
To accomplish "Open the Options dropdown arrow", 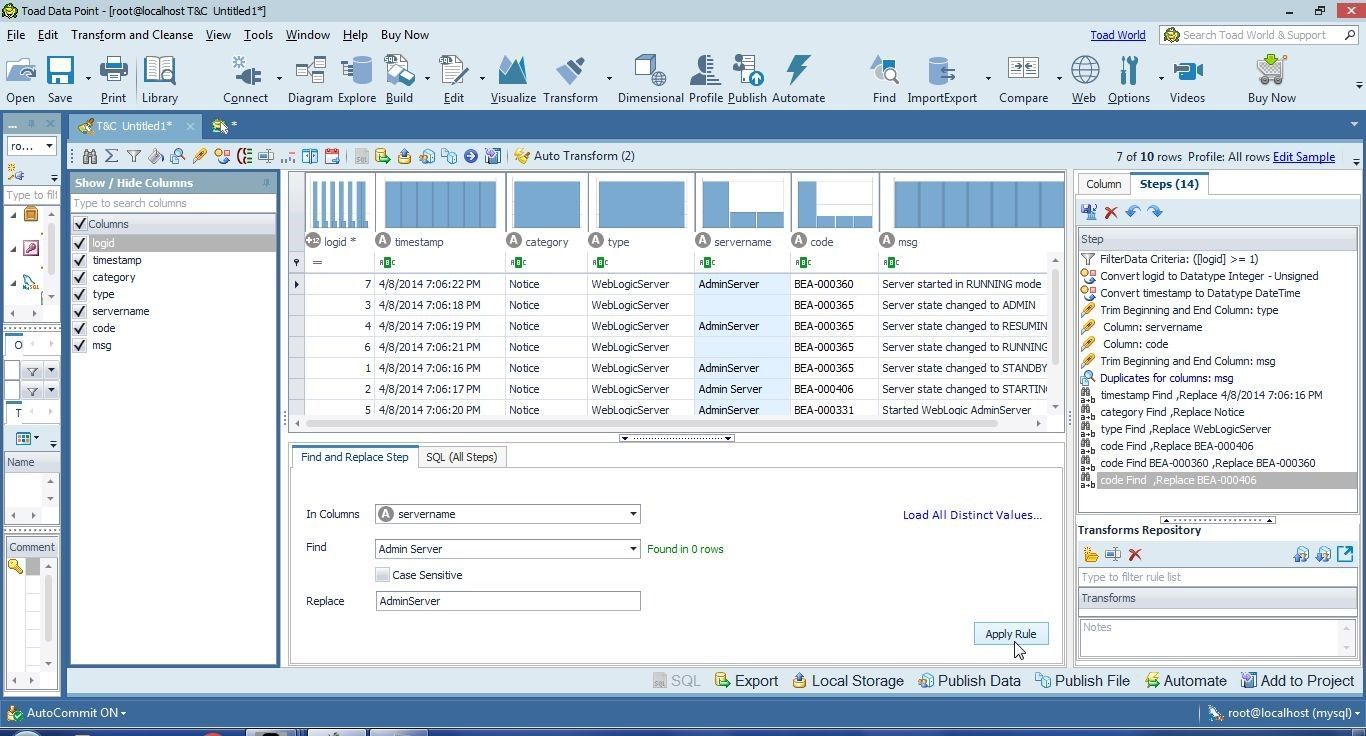I will click(x=1160, y=79).
